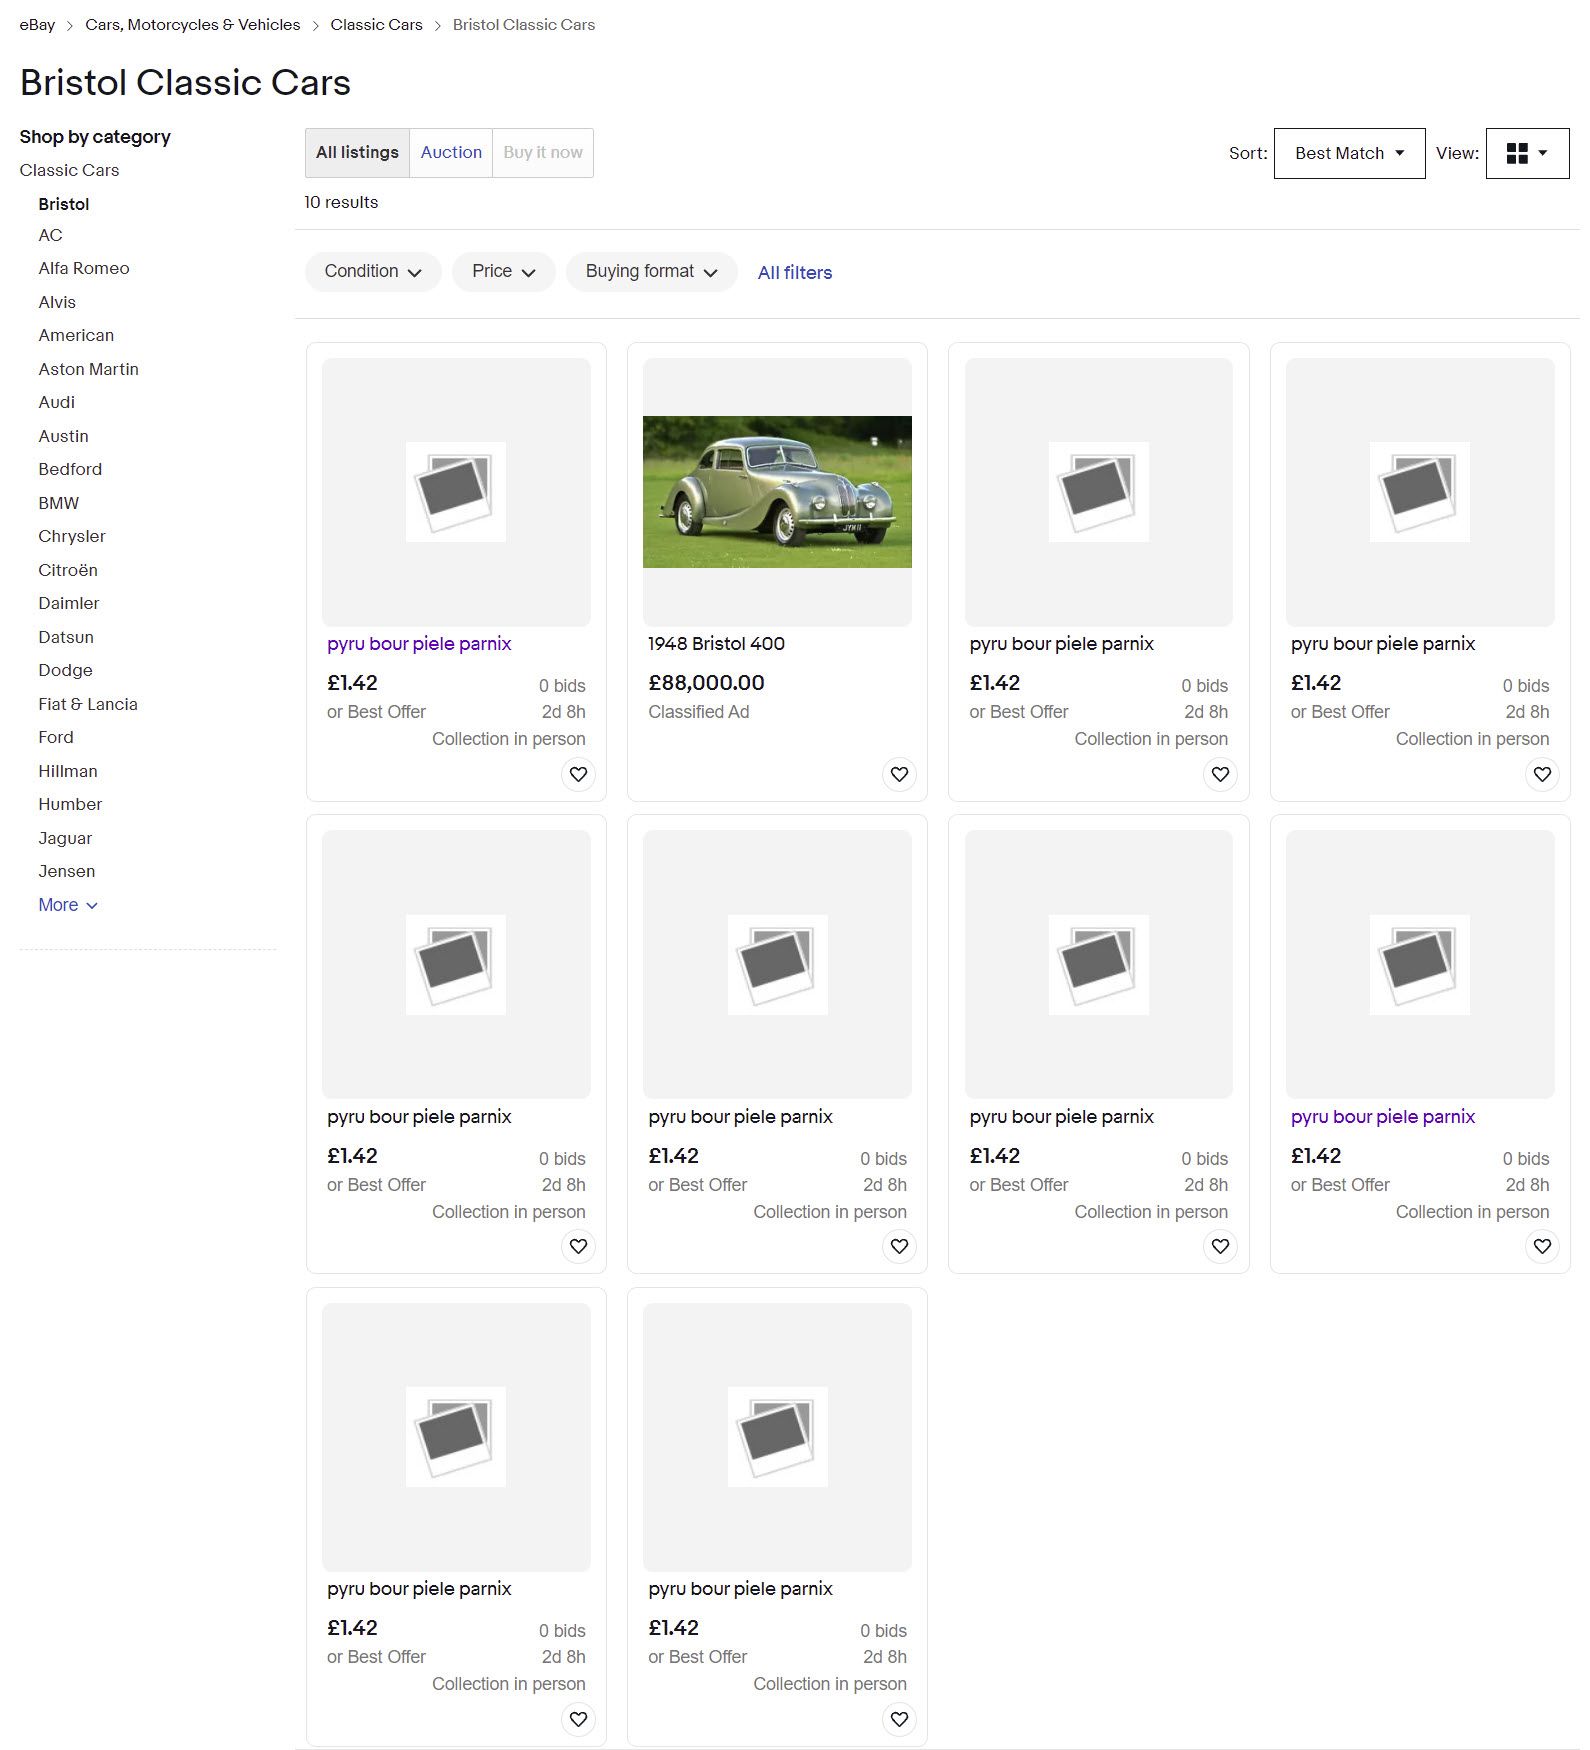Image resolution: width=1590 pixels, height=1750 pixels.
Task: Click the £88,000.00 price
Action: pyautogui.click(x=706, y=683)
